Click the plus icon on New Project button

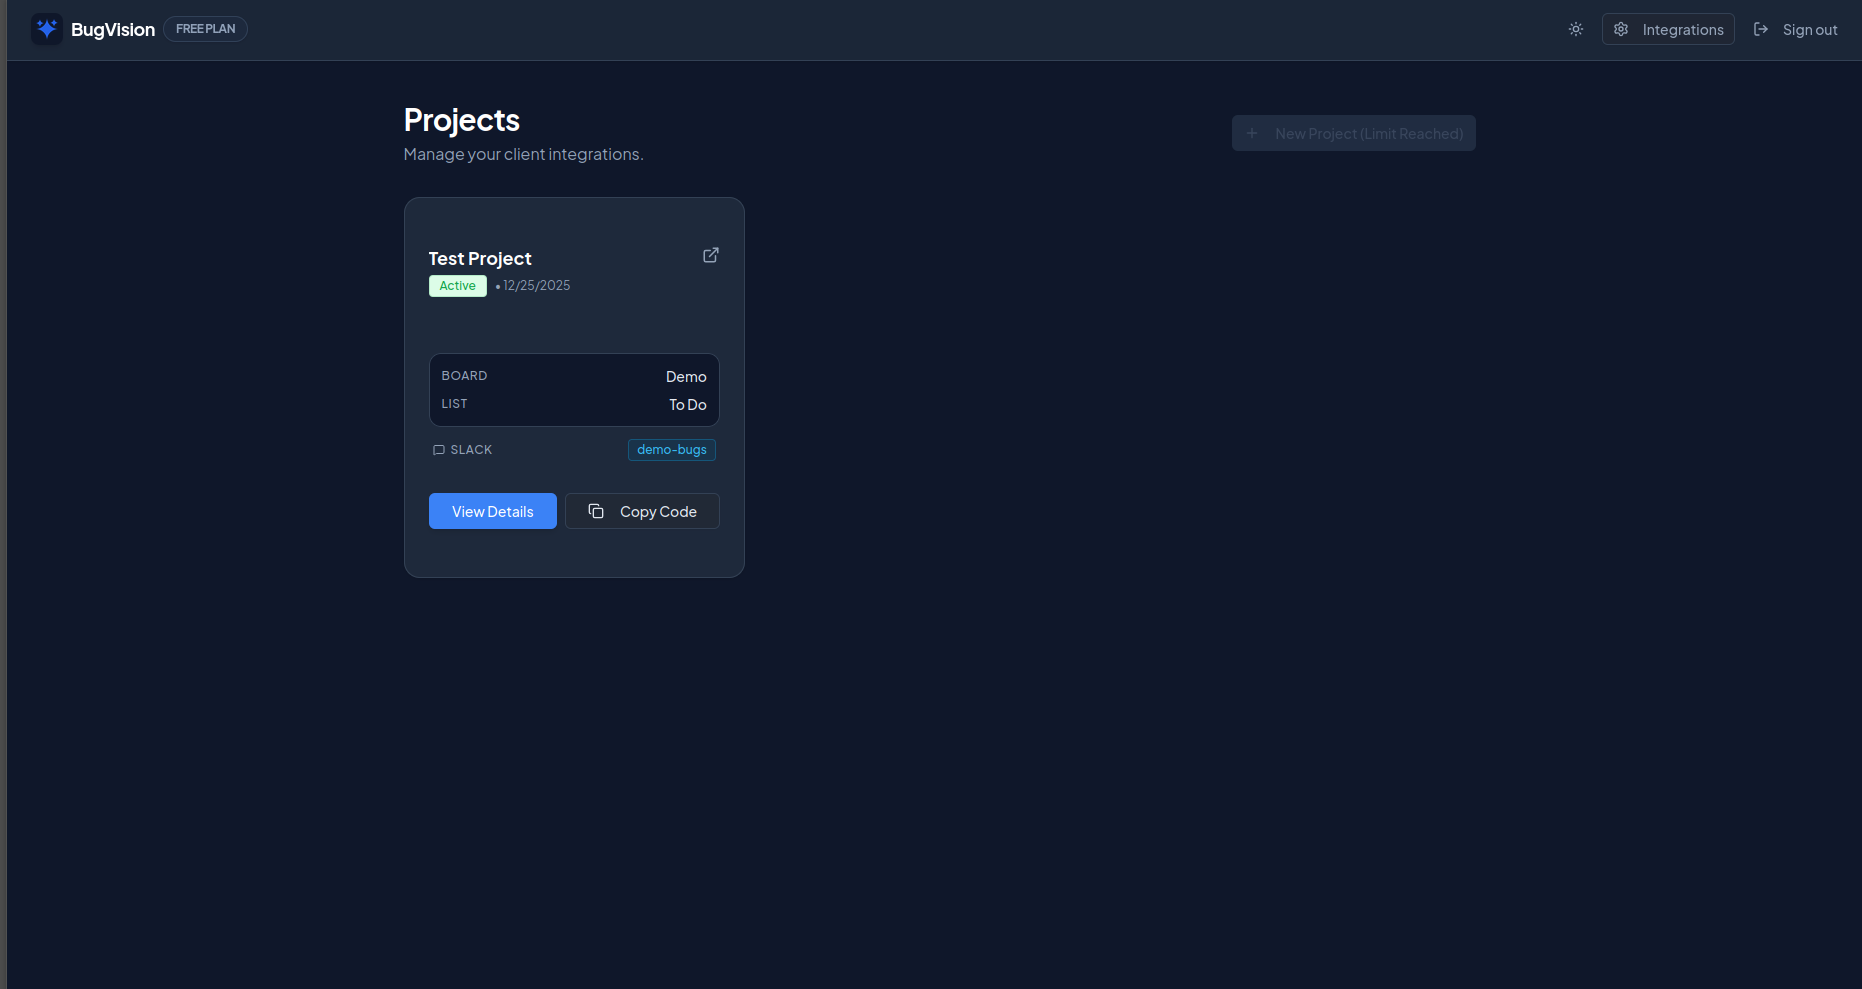coord(1252,132)
